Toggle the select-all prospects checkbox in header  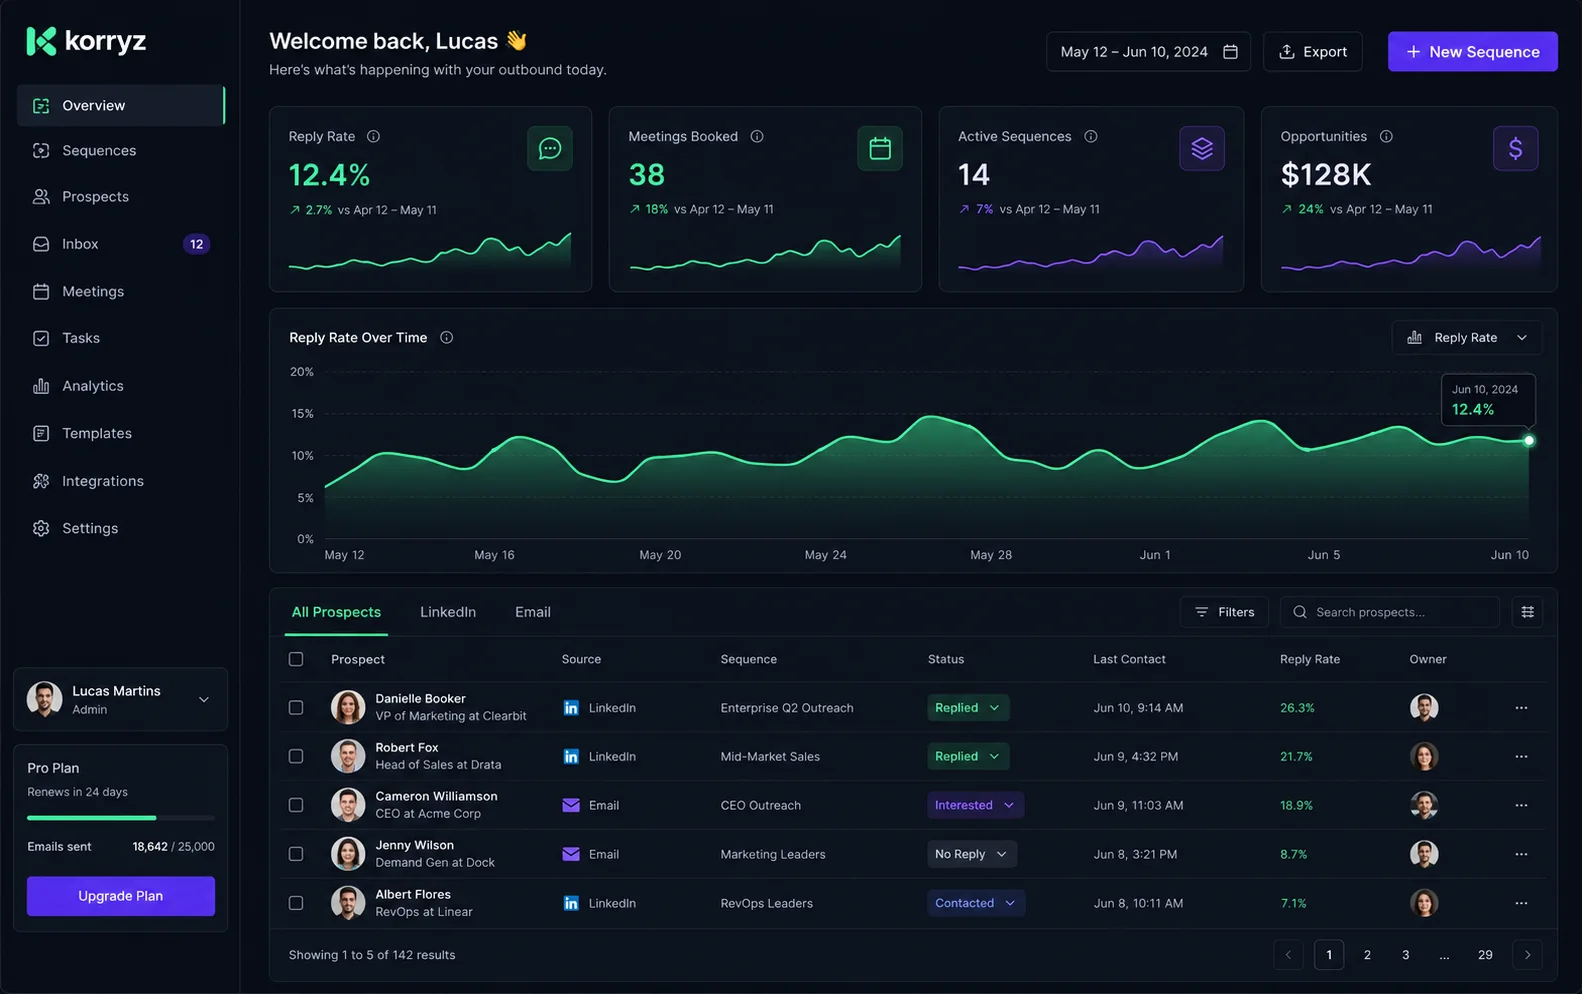click(296, 659)
